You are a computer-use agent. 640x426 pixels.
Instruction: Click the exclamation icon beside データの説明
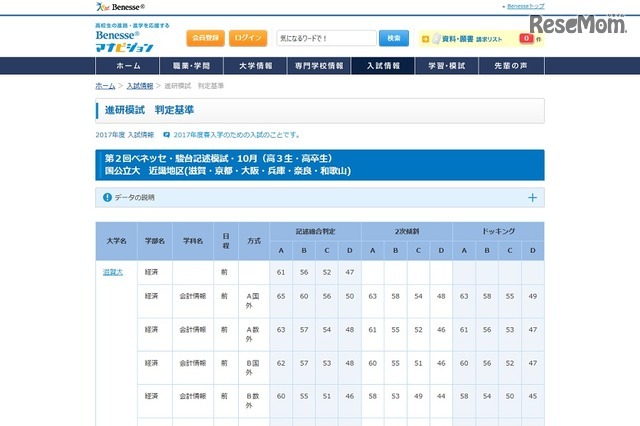point(107,197)
